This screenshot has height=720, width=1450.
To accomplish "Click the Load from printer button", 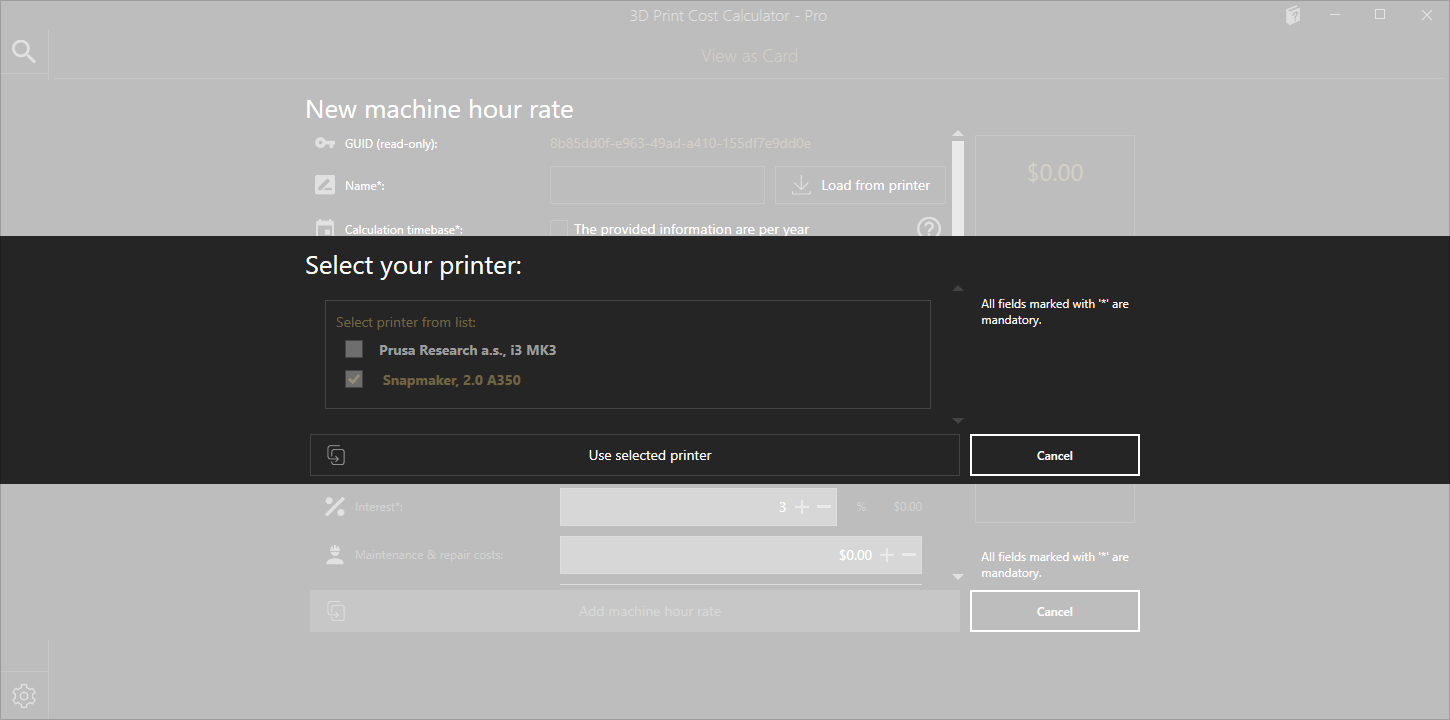I will (860, 185).
